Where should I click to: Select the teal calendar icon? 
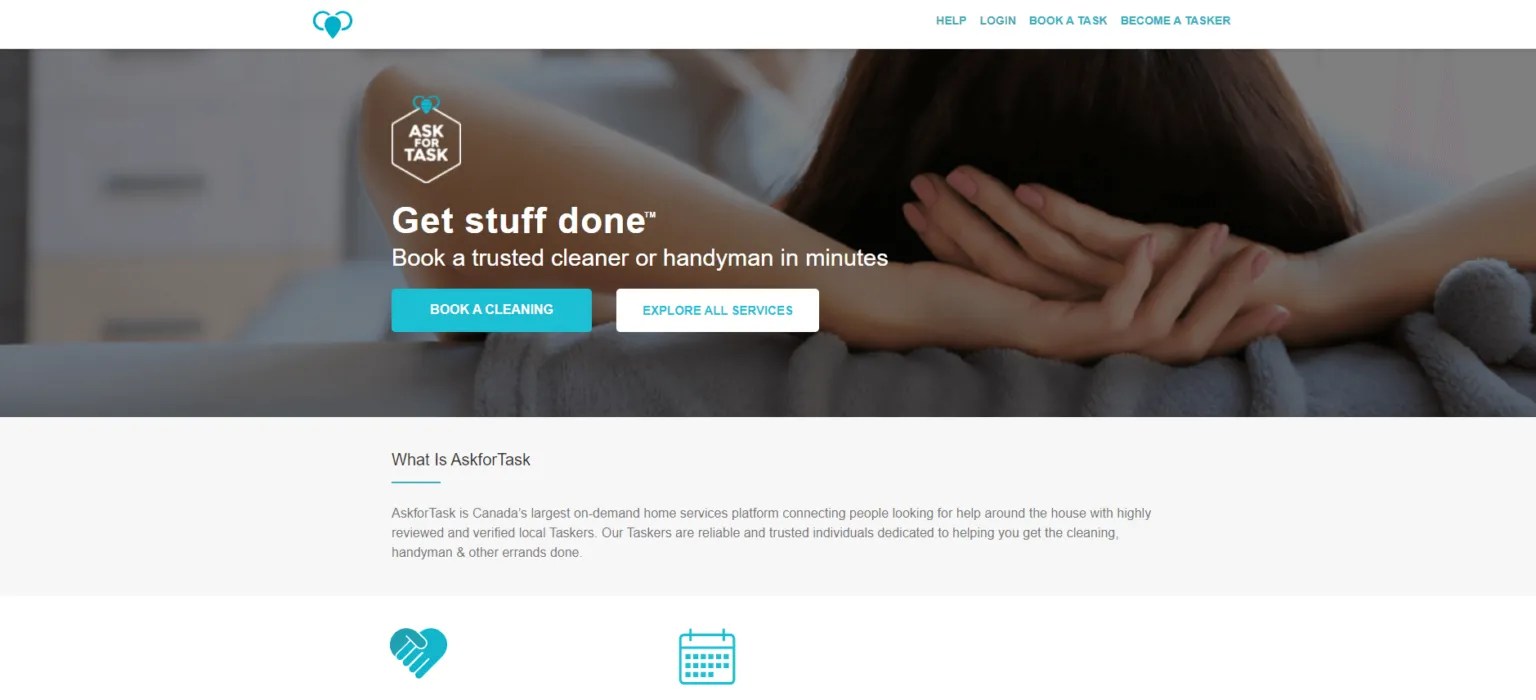tap(707, 657)
